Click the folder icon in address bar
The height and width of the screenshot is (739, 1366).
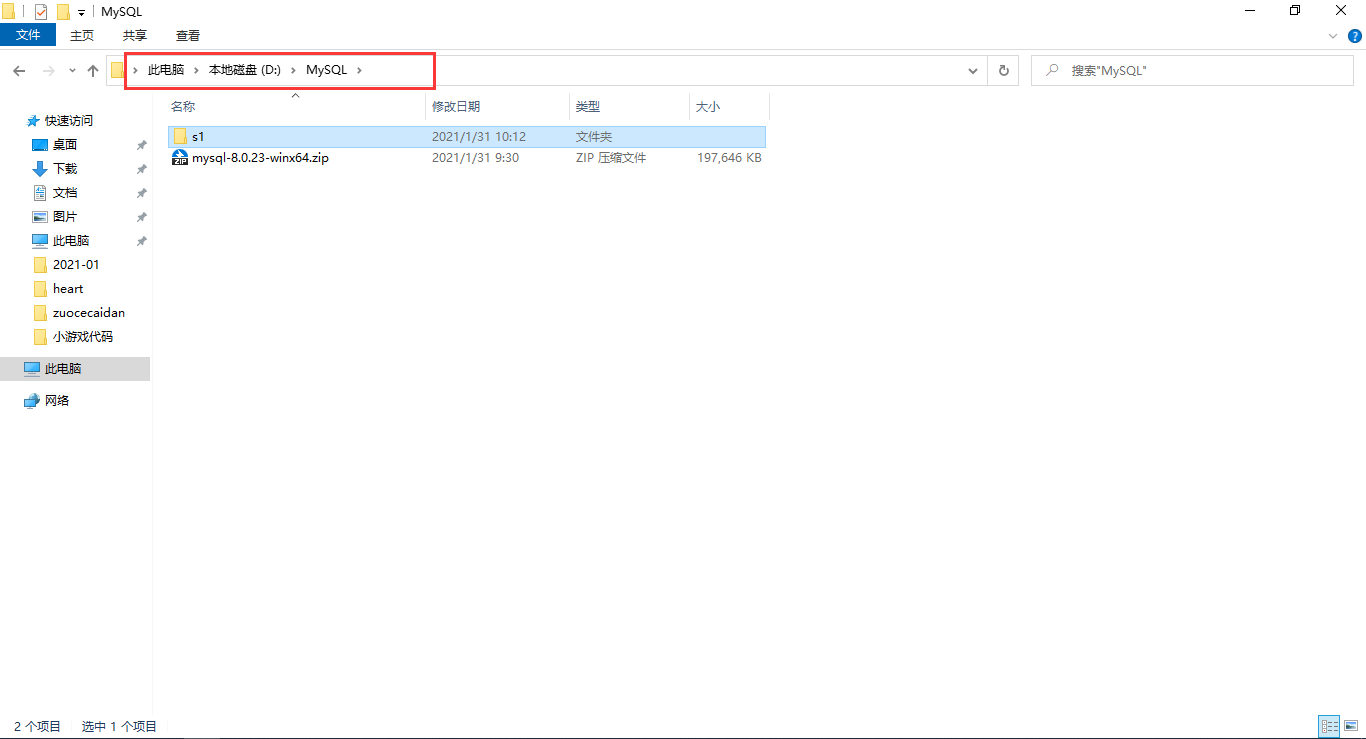click(118, 70)
